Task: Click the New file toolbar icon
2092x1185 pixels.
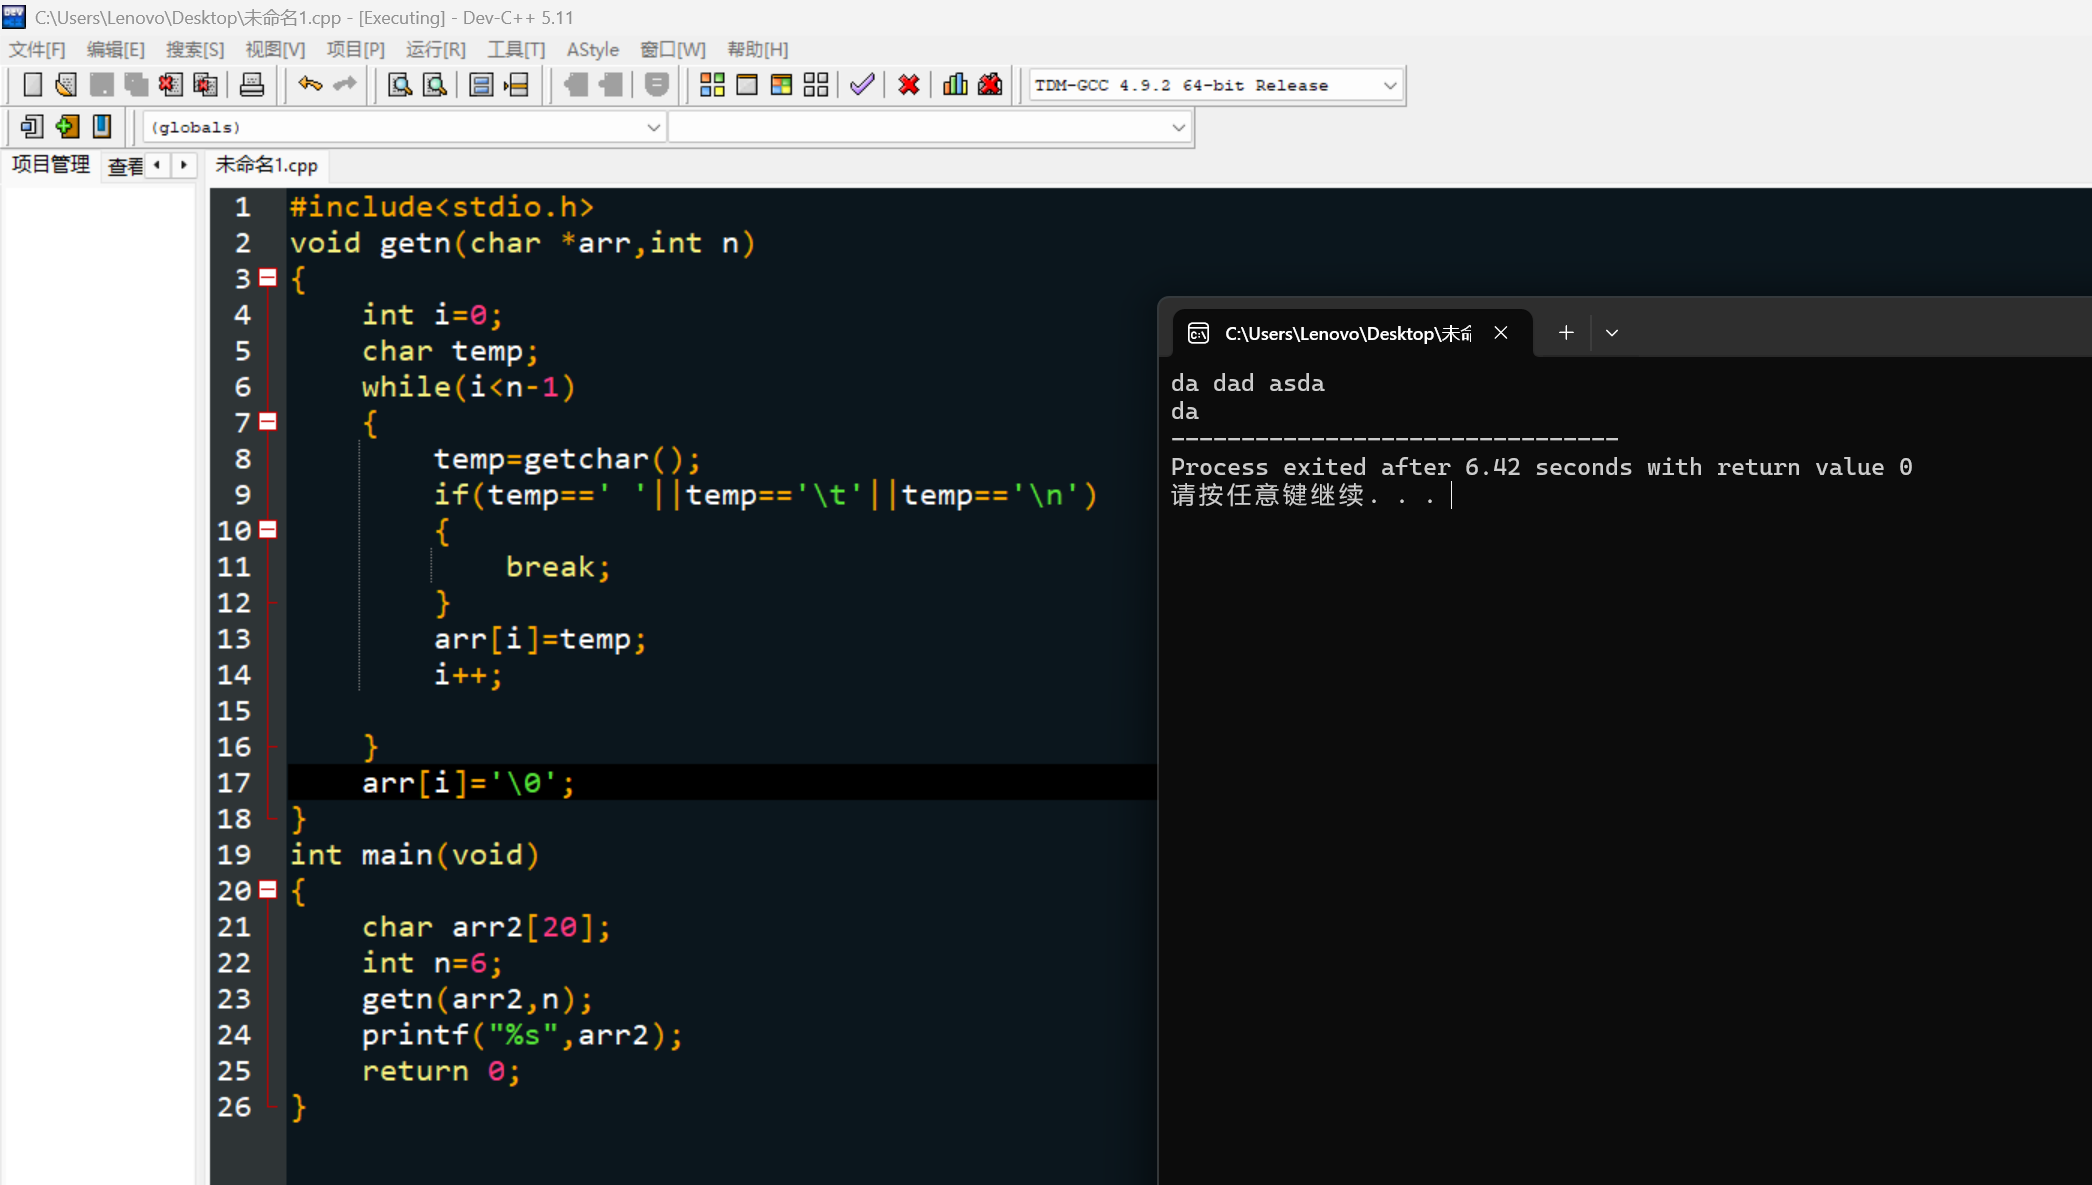Action: point(32,85)
